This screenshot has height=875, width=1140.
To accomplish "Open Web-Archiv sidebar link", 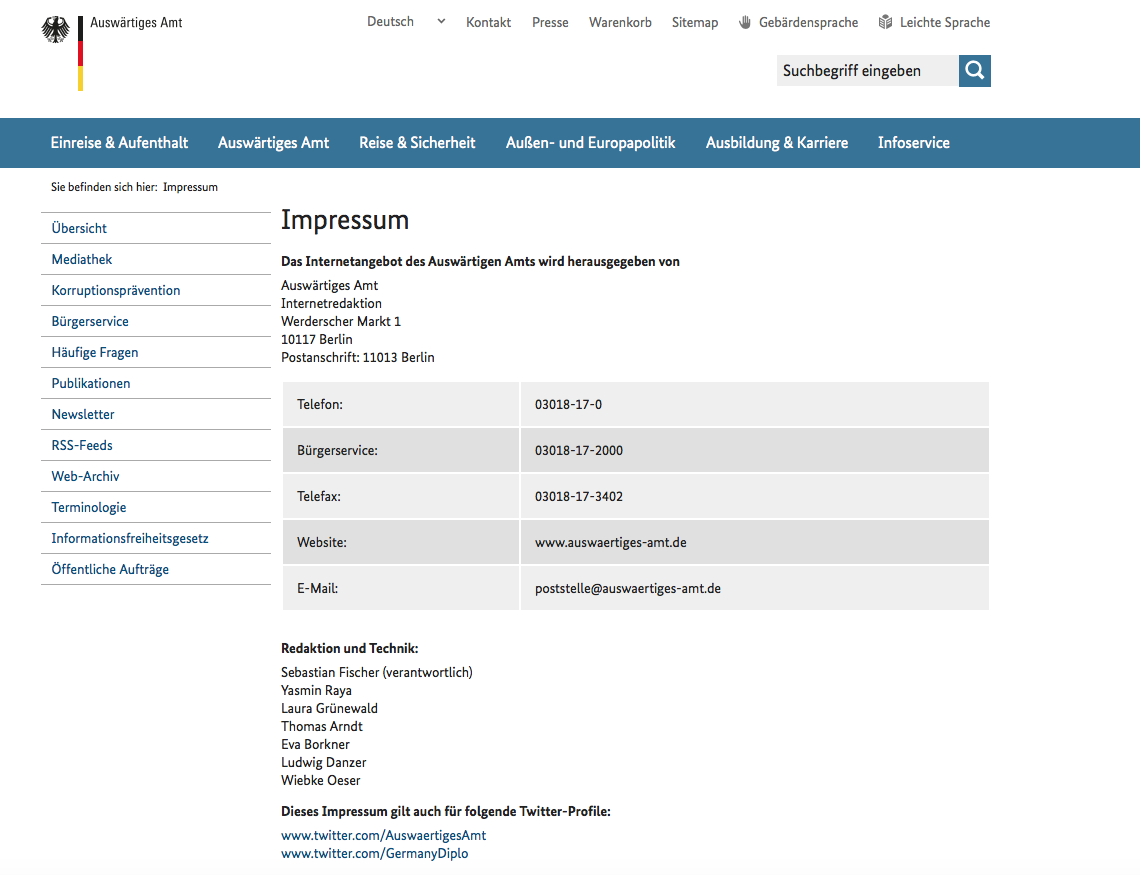I will click(156, 477).
